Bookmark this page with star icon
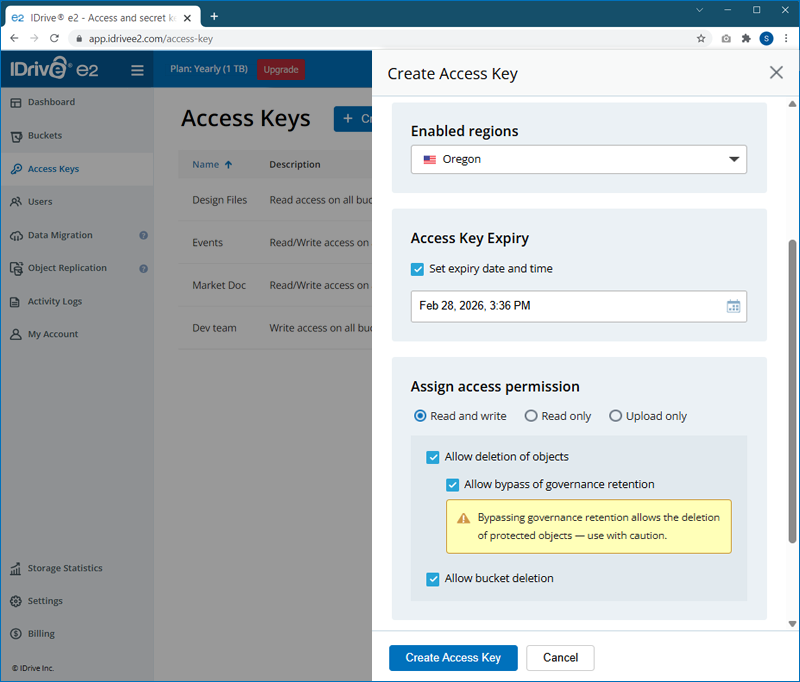This screenshot has height=682, width=800. pos(701,39)
